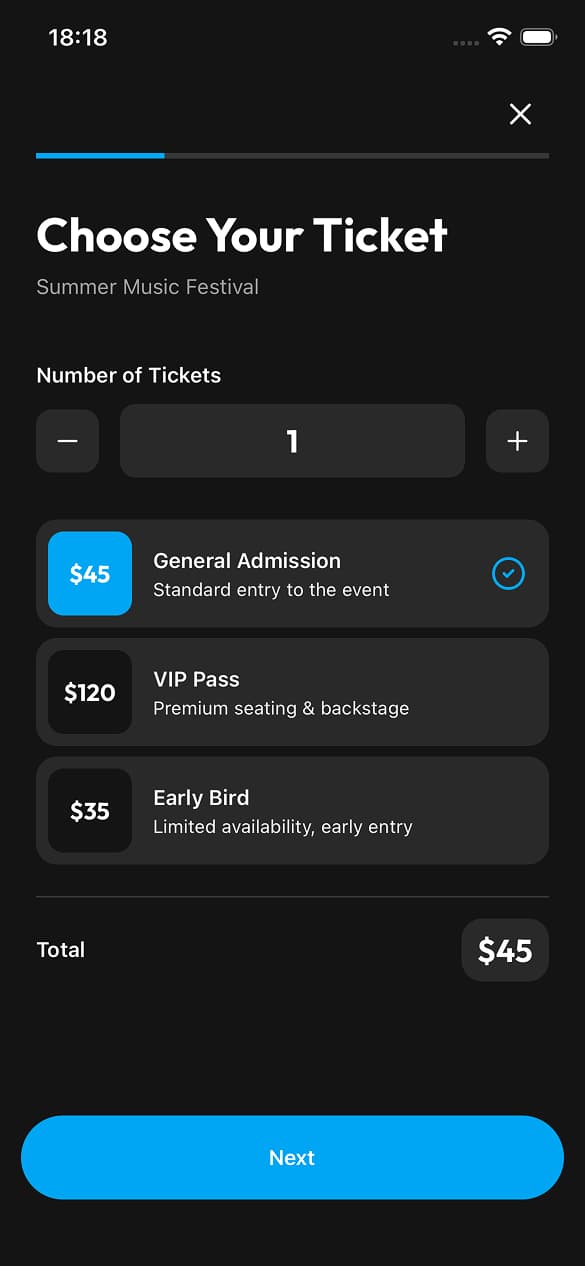Select the Early Bird ticket
The height and width of the screenshot is (1266, 585).
pos(292,811)
